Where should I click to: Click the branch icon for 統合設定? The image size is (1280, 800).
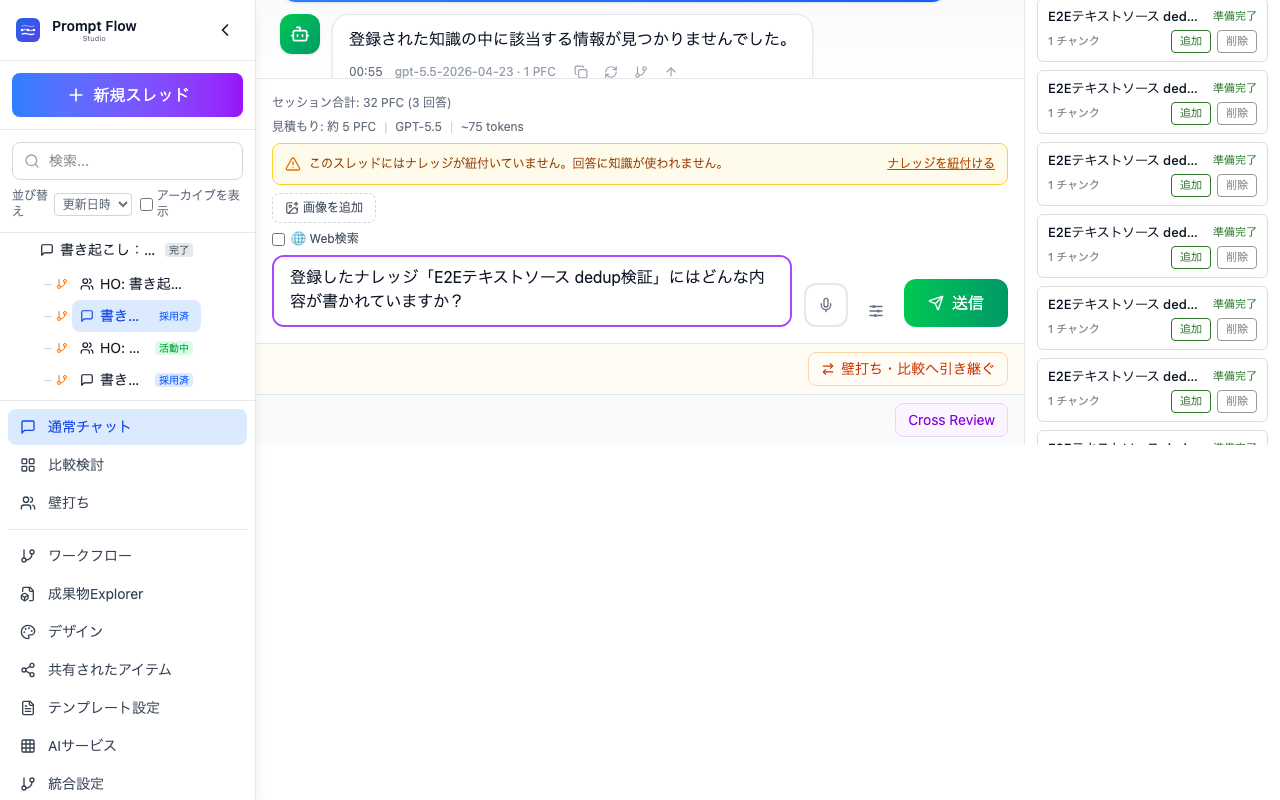[28, 784]
